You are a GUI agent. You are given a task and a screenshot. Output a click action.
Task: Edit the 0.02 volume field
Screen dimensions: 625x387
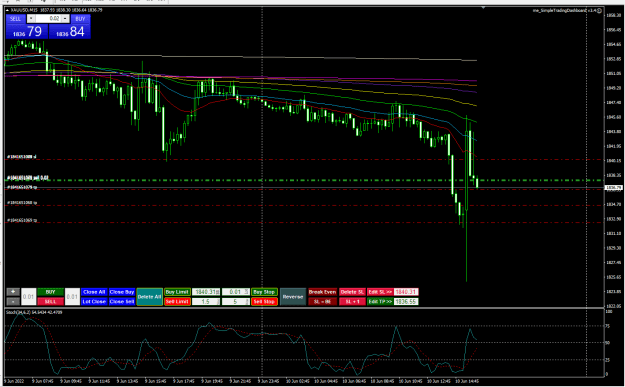[x=48, y=19]
